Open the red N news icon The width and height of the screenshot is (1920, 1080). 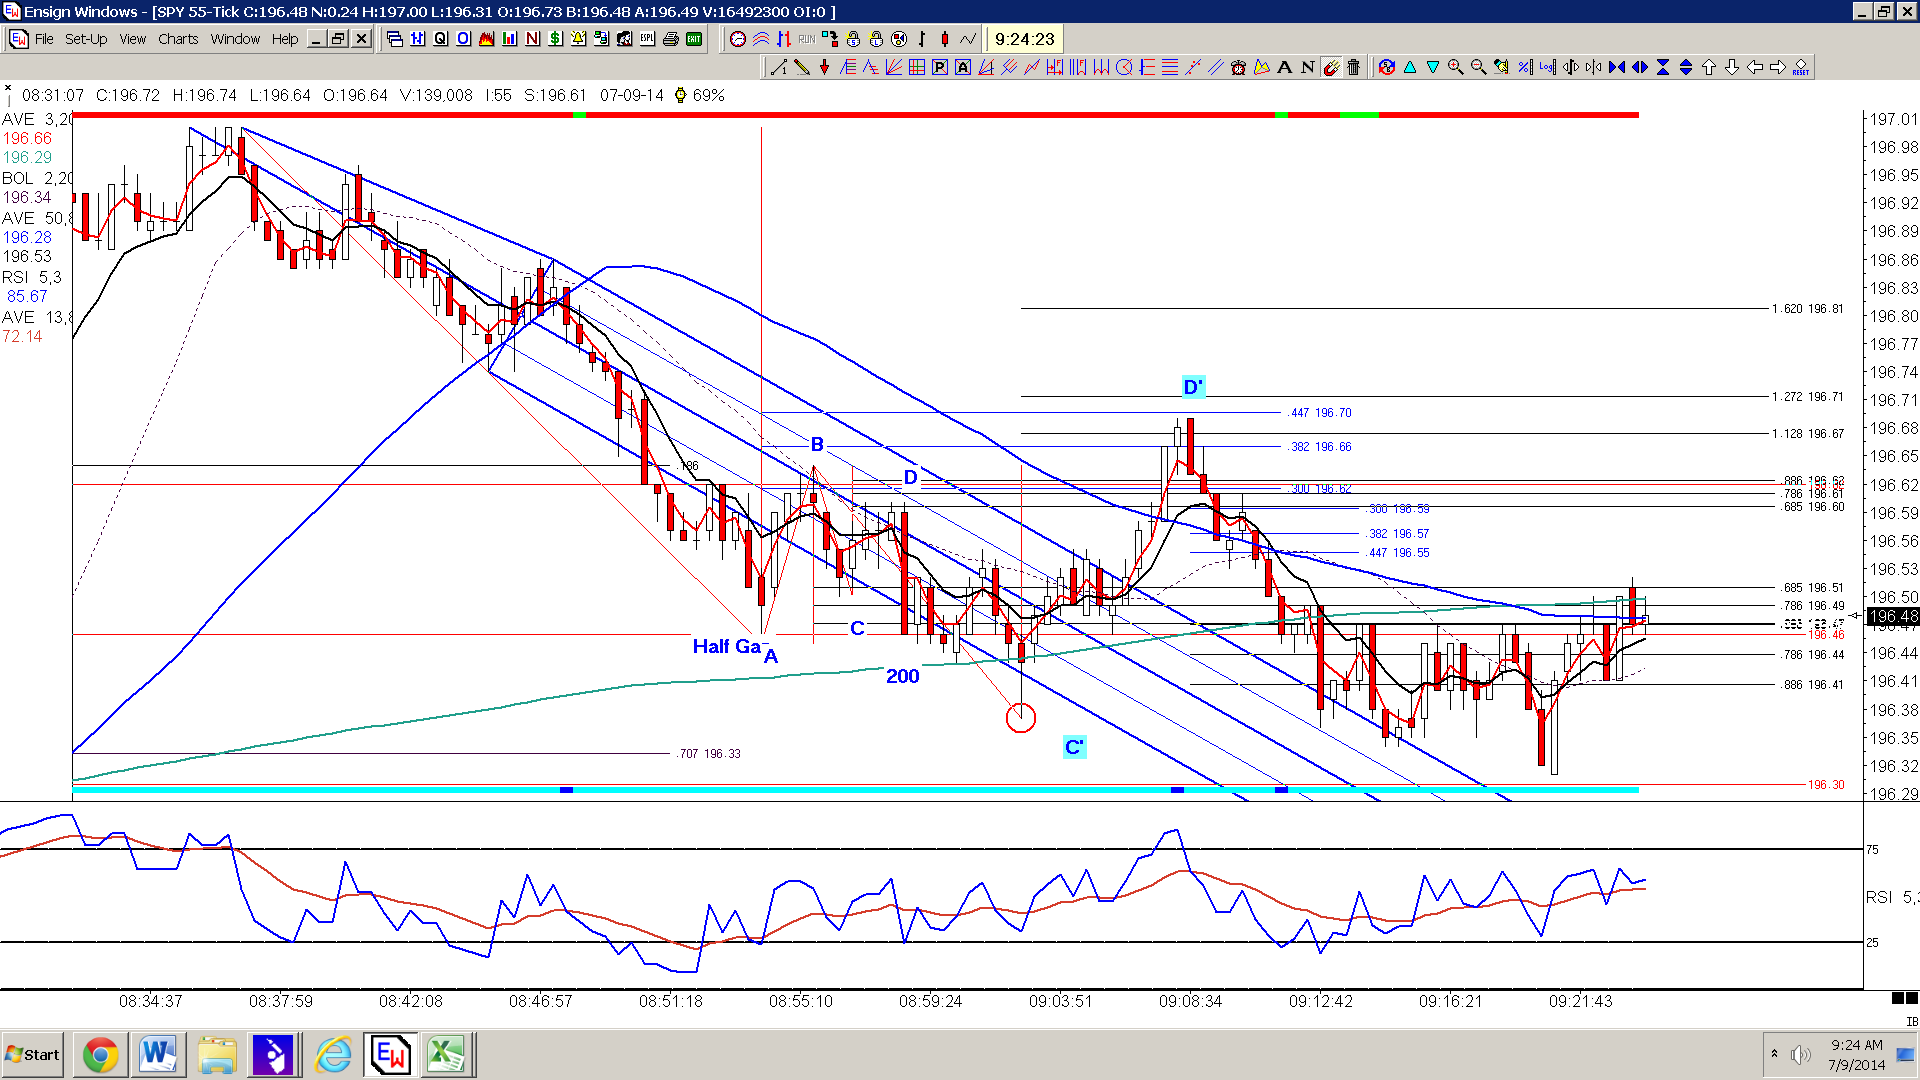click(x=533, y=39)
